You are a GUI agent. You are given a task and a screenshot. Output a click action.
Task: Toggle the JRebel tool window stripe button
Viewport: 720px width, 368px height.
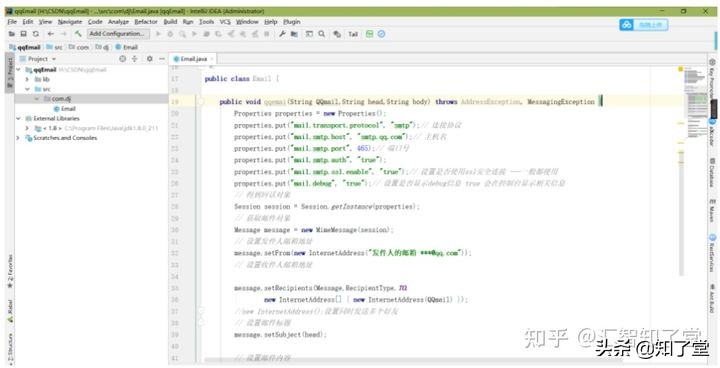pos(10,311)
